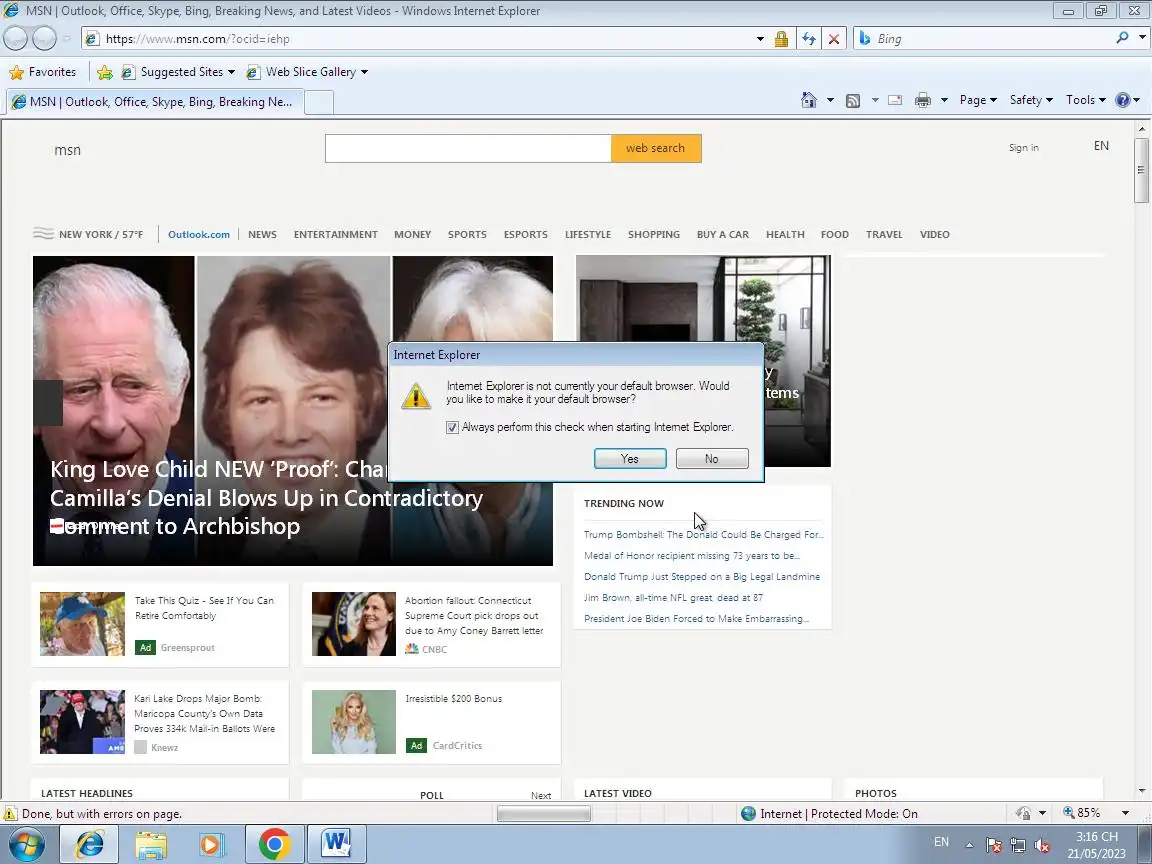Click the network tray icon

tap(1018, 845)
